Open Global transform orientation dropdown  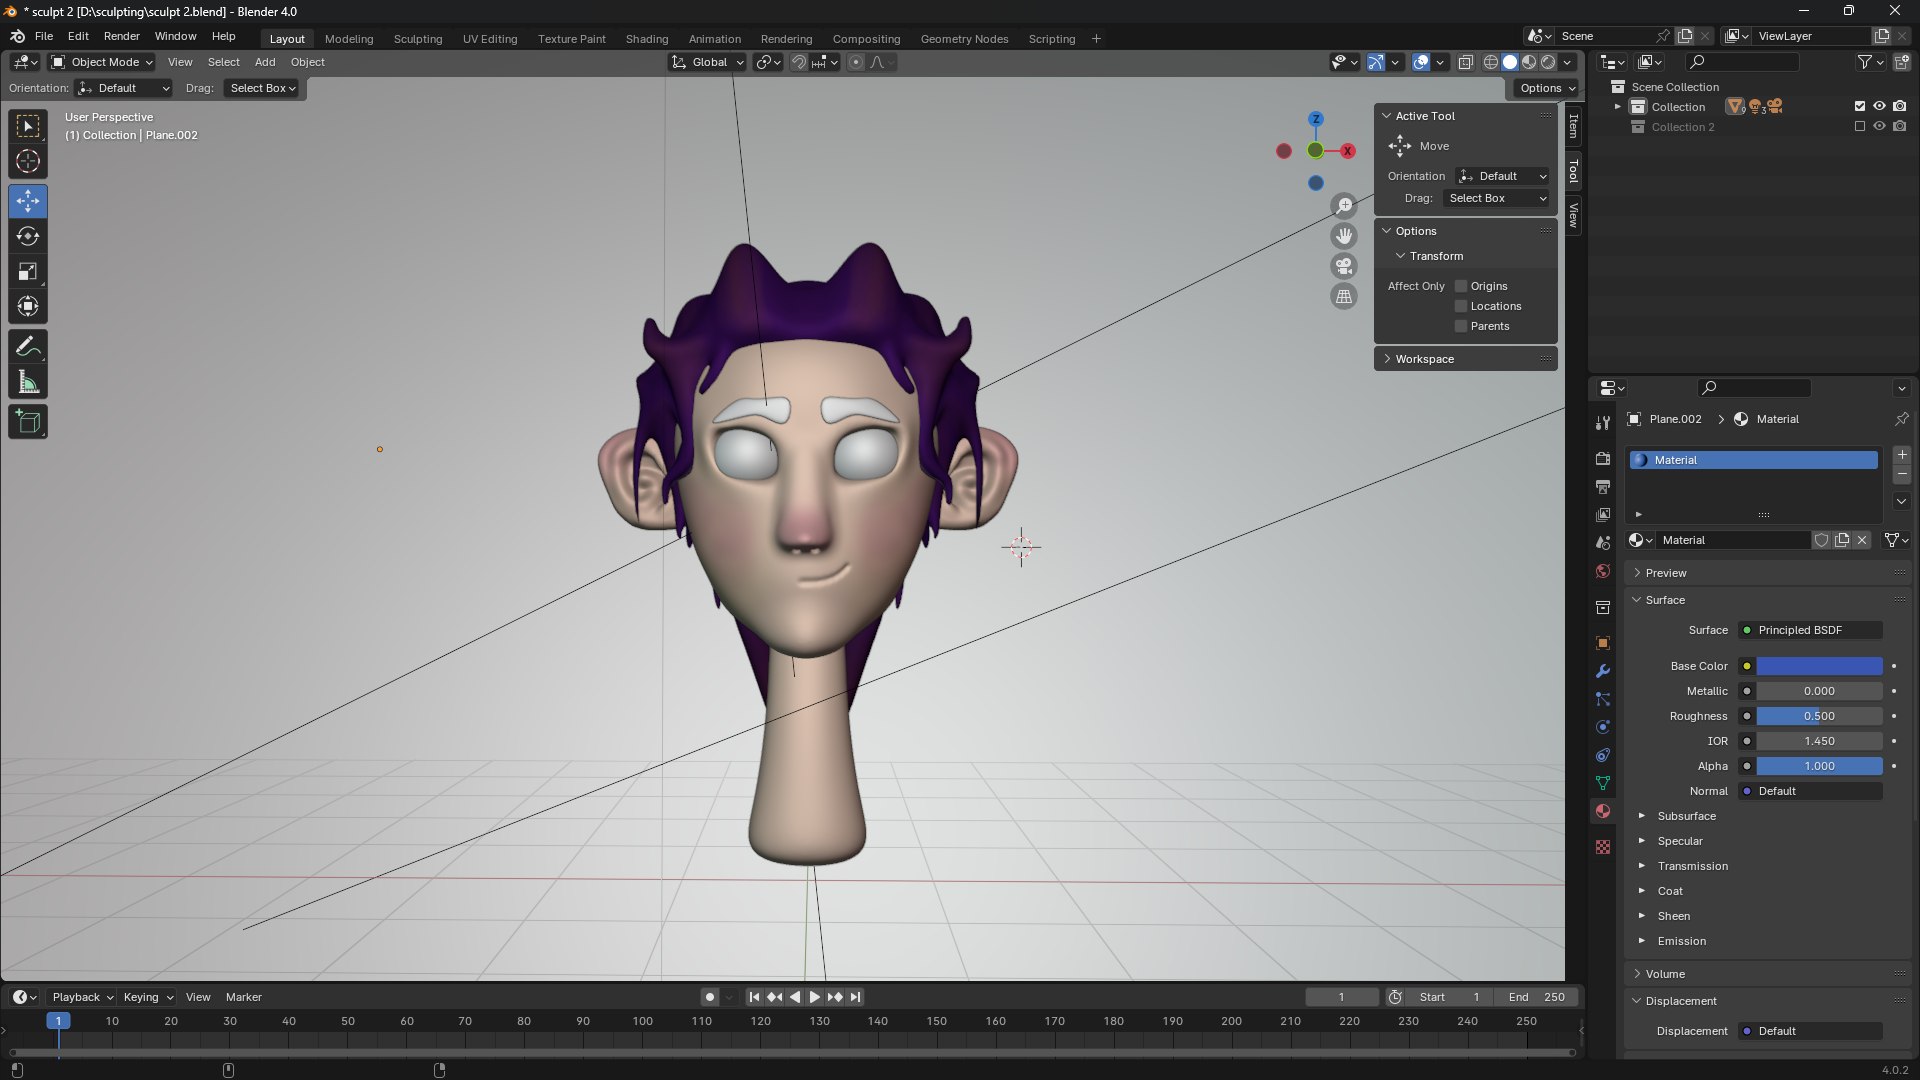(708, 62)
